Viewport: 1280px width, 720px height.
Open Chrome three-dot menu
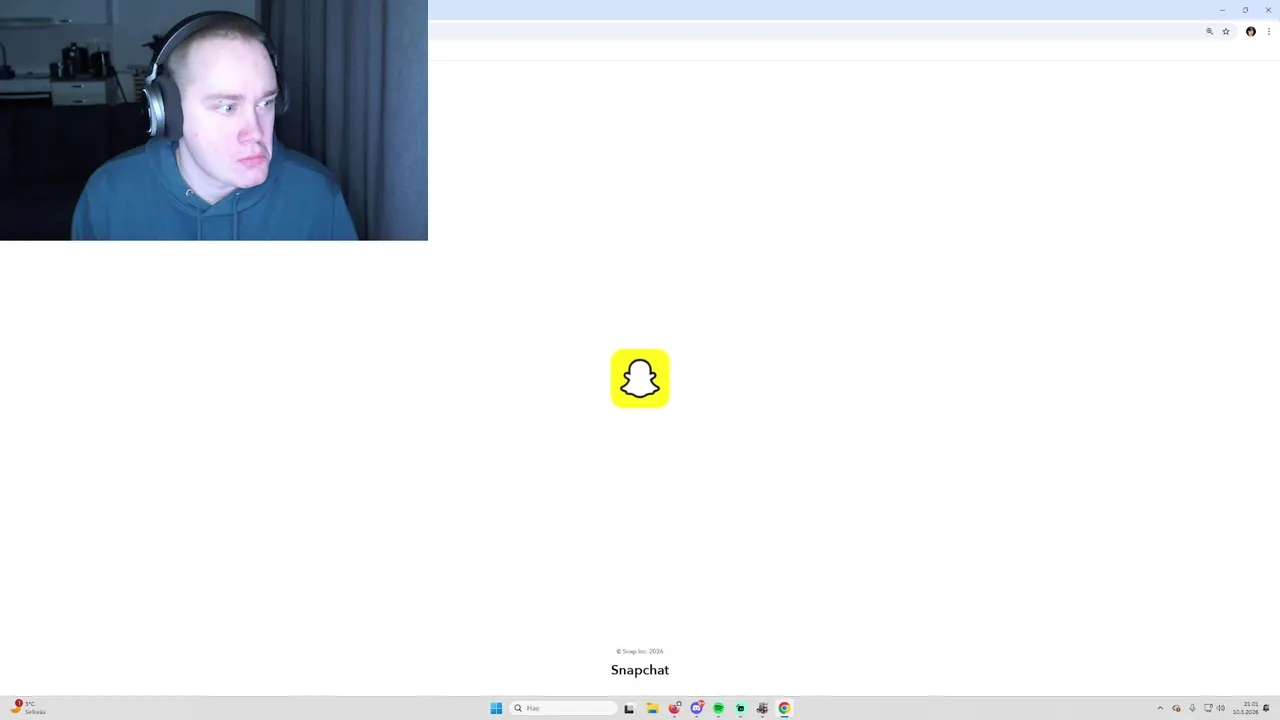coord(1269,32)
